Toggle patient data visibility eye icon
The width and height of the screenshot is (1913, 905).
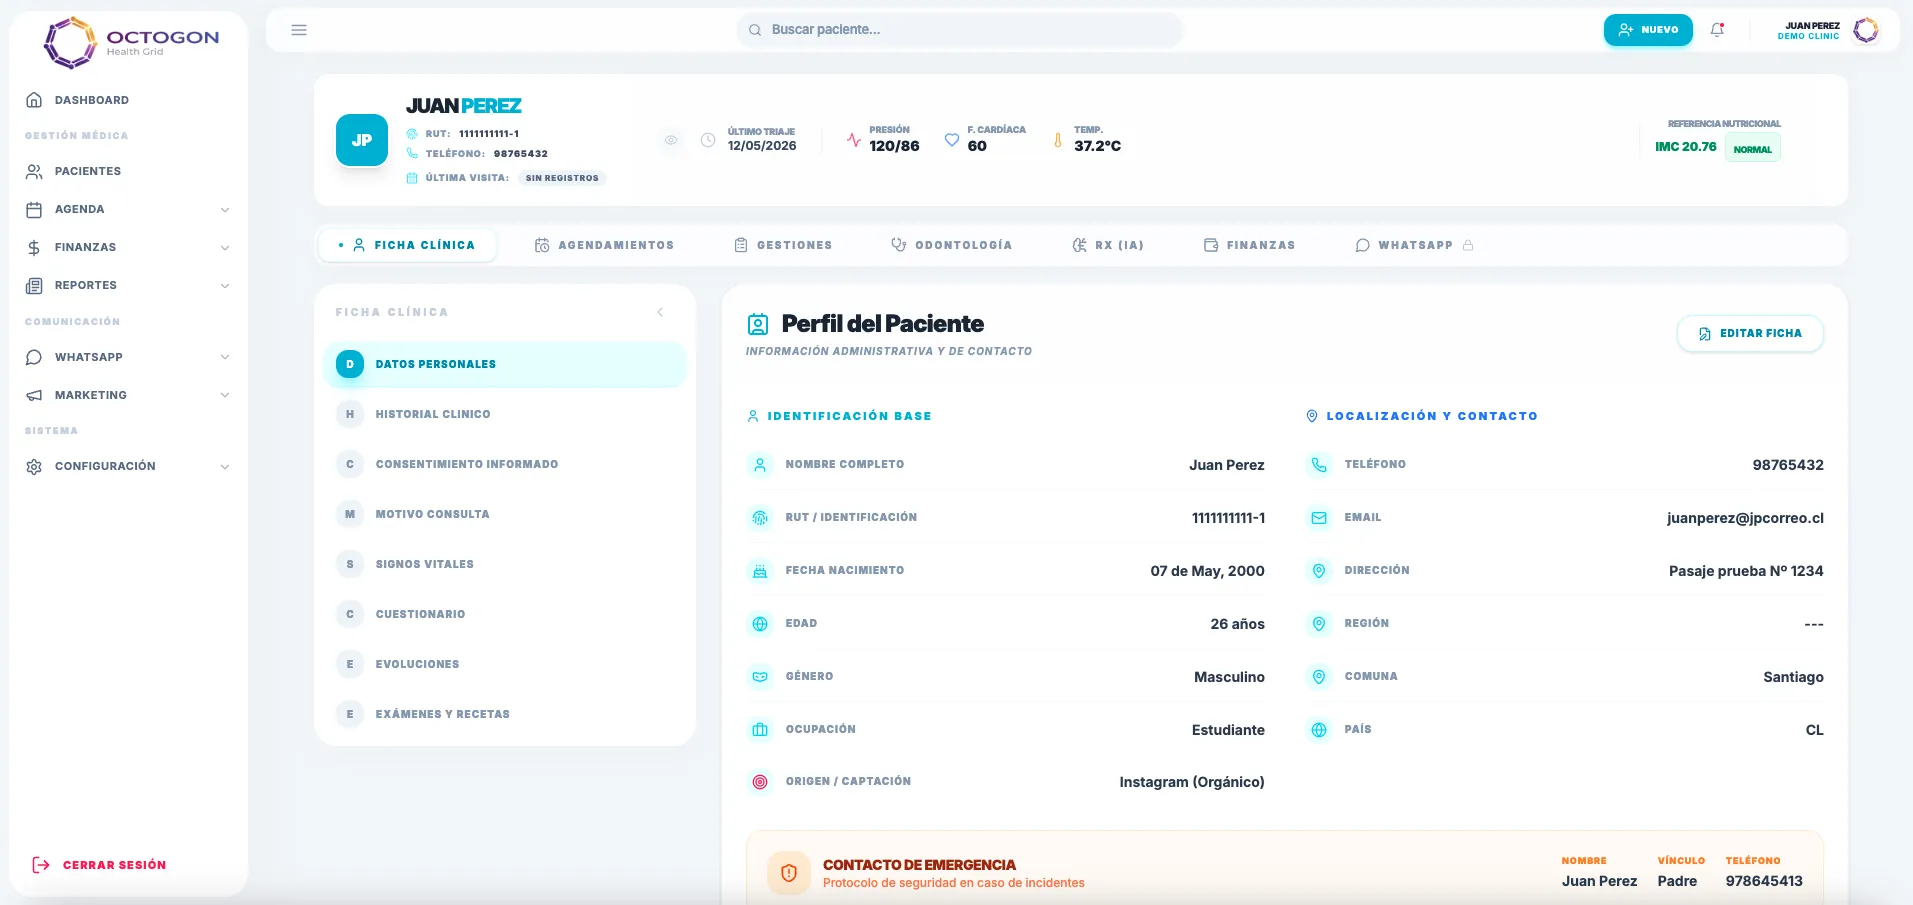(x=671, y=140)
